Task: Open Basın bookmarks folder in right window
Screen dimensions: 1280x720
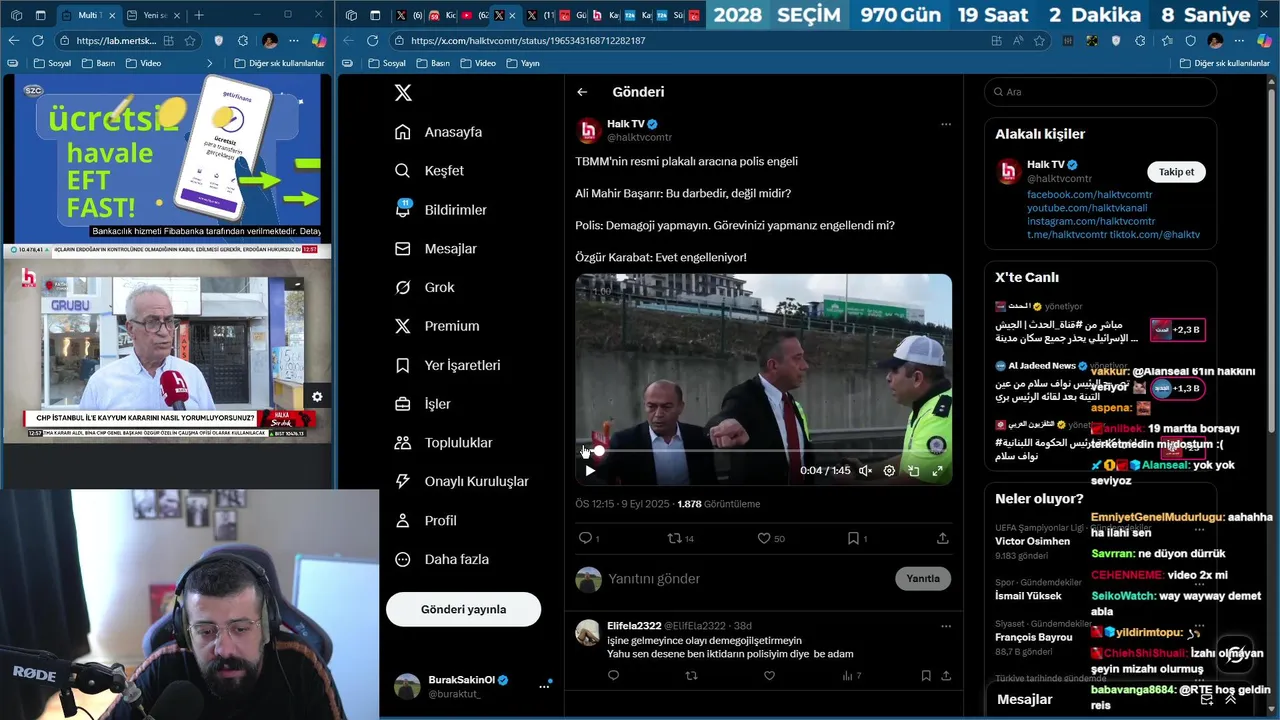Action: pos(433,63)
